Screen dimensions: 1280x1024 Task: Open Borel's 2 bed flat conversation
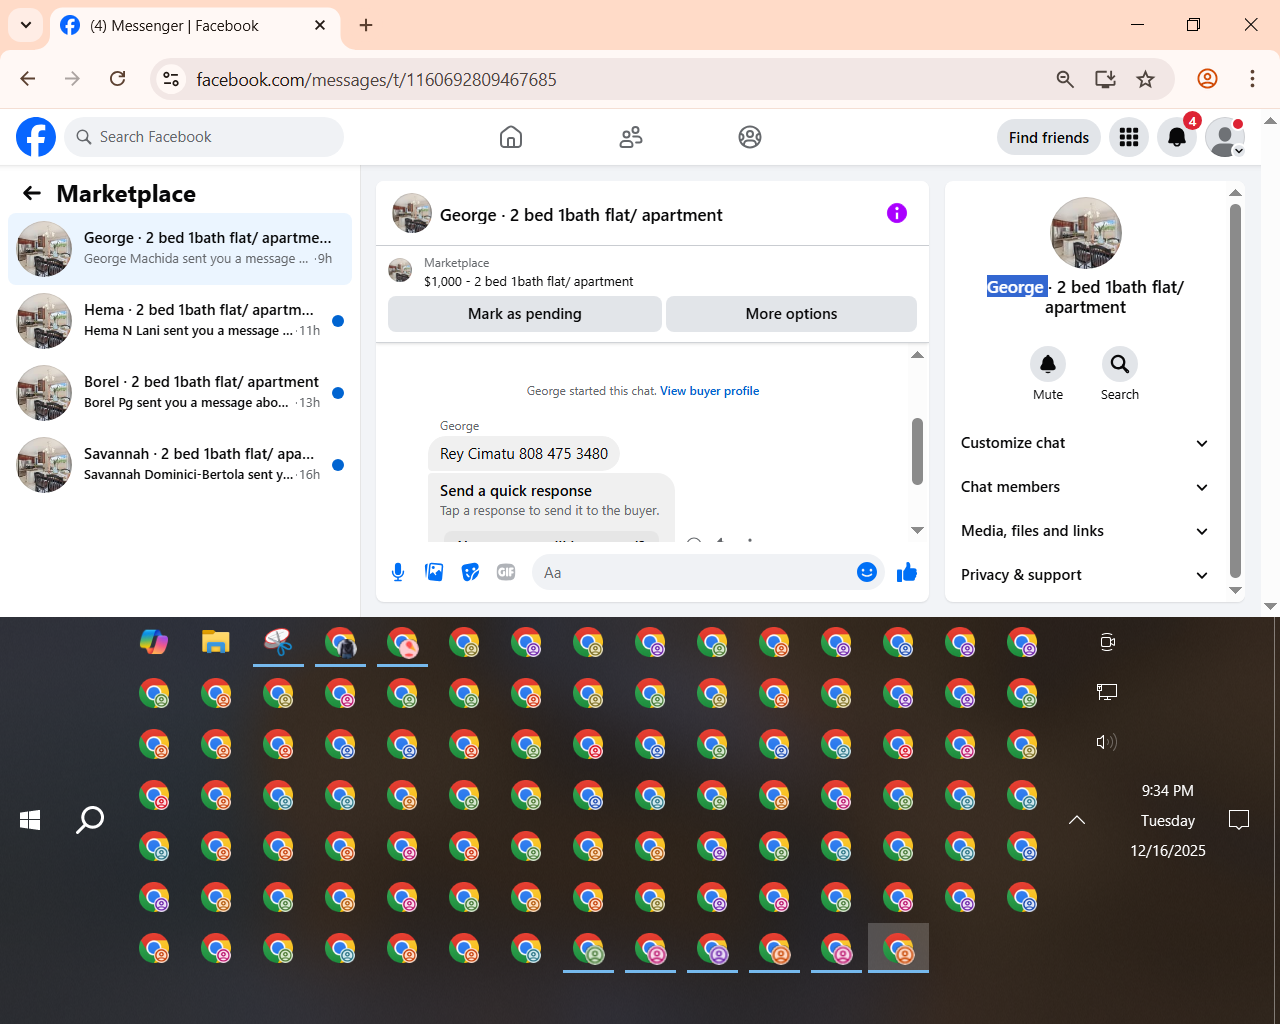click(x=180, y=392)
